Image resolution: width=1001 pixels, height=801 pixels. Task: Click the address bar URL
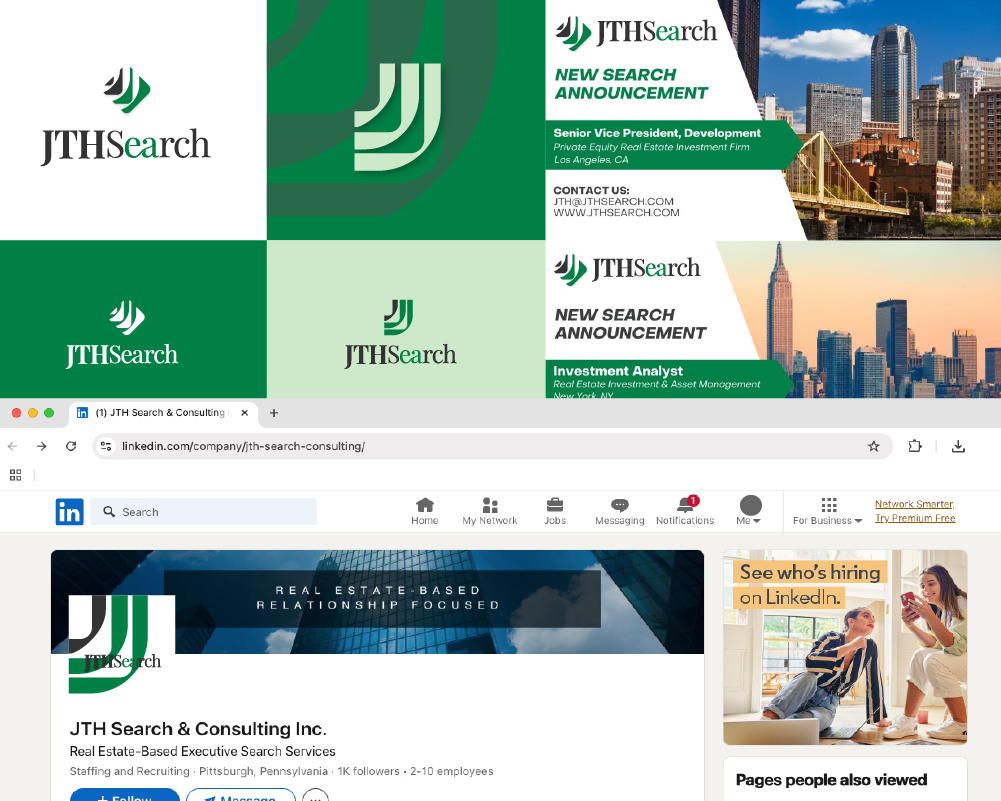click(243, 446)
